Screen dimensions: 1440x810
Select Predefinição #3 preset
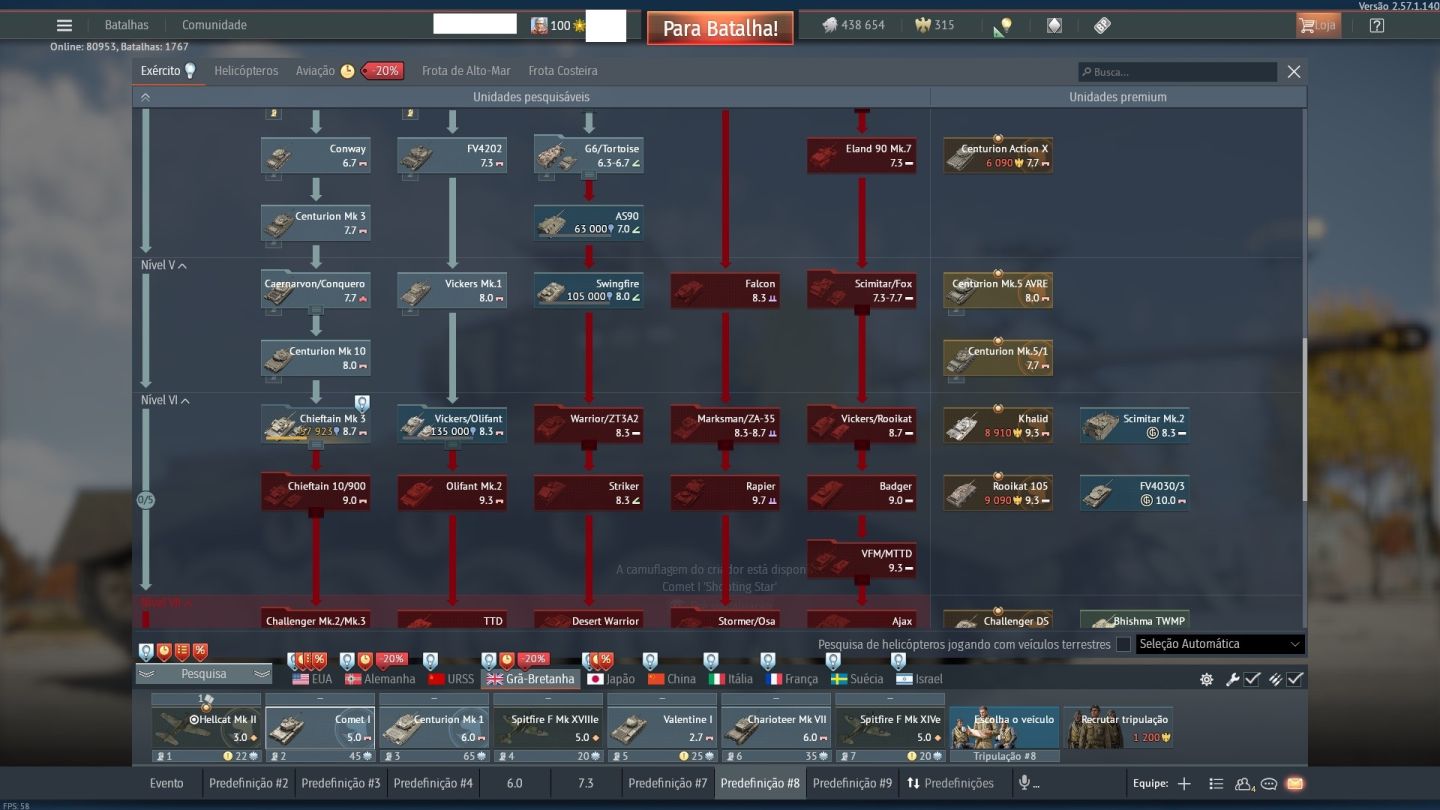click(x=341, y=783)
